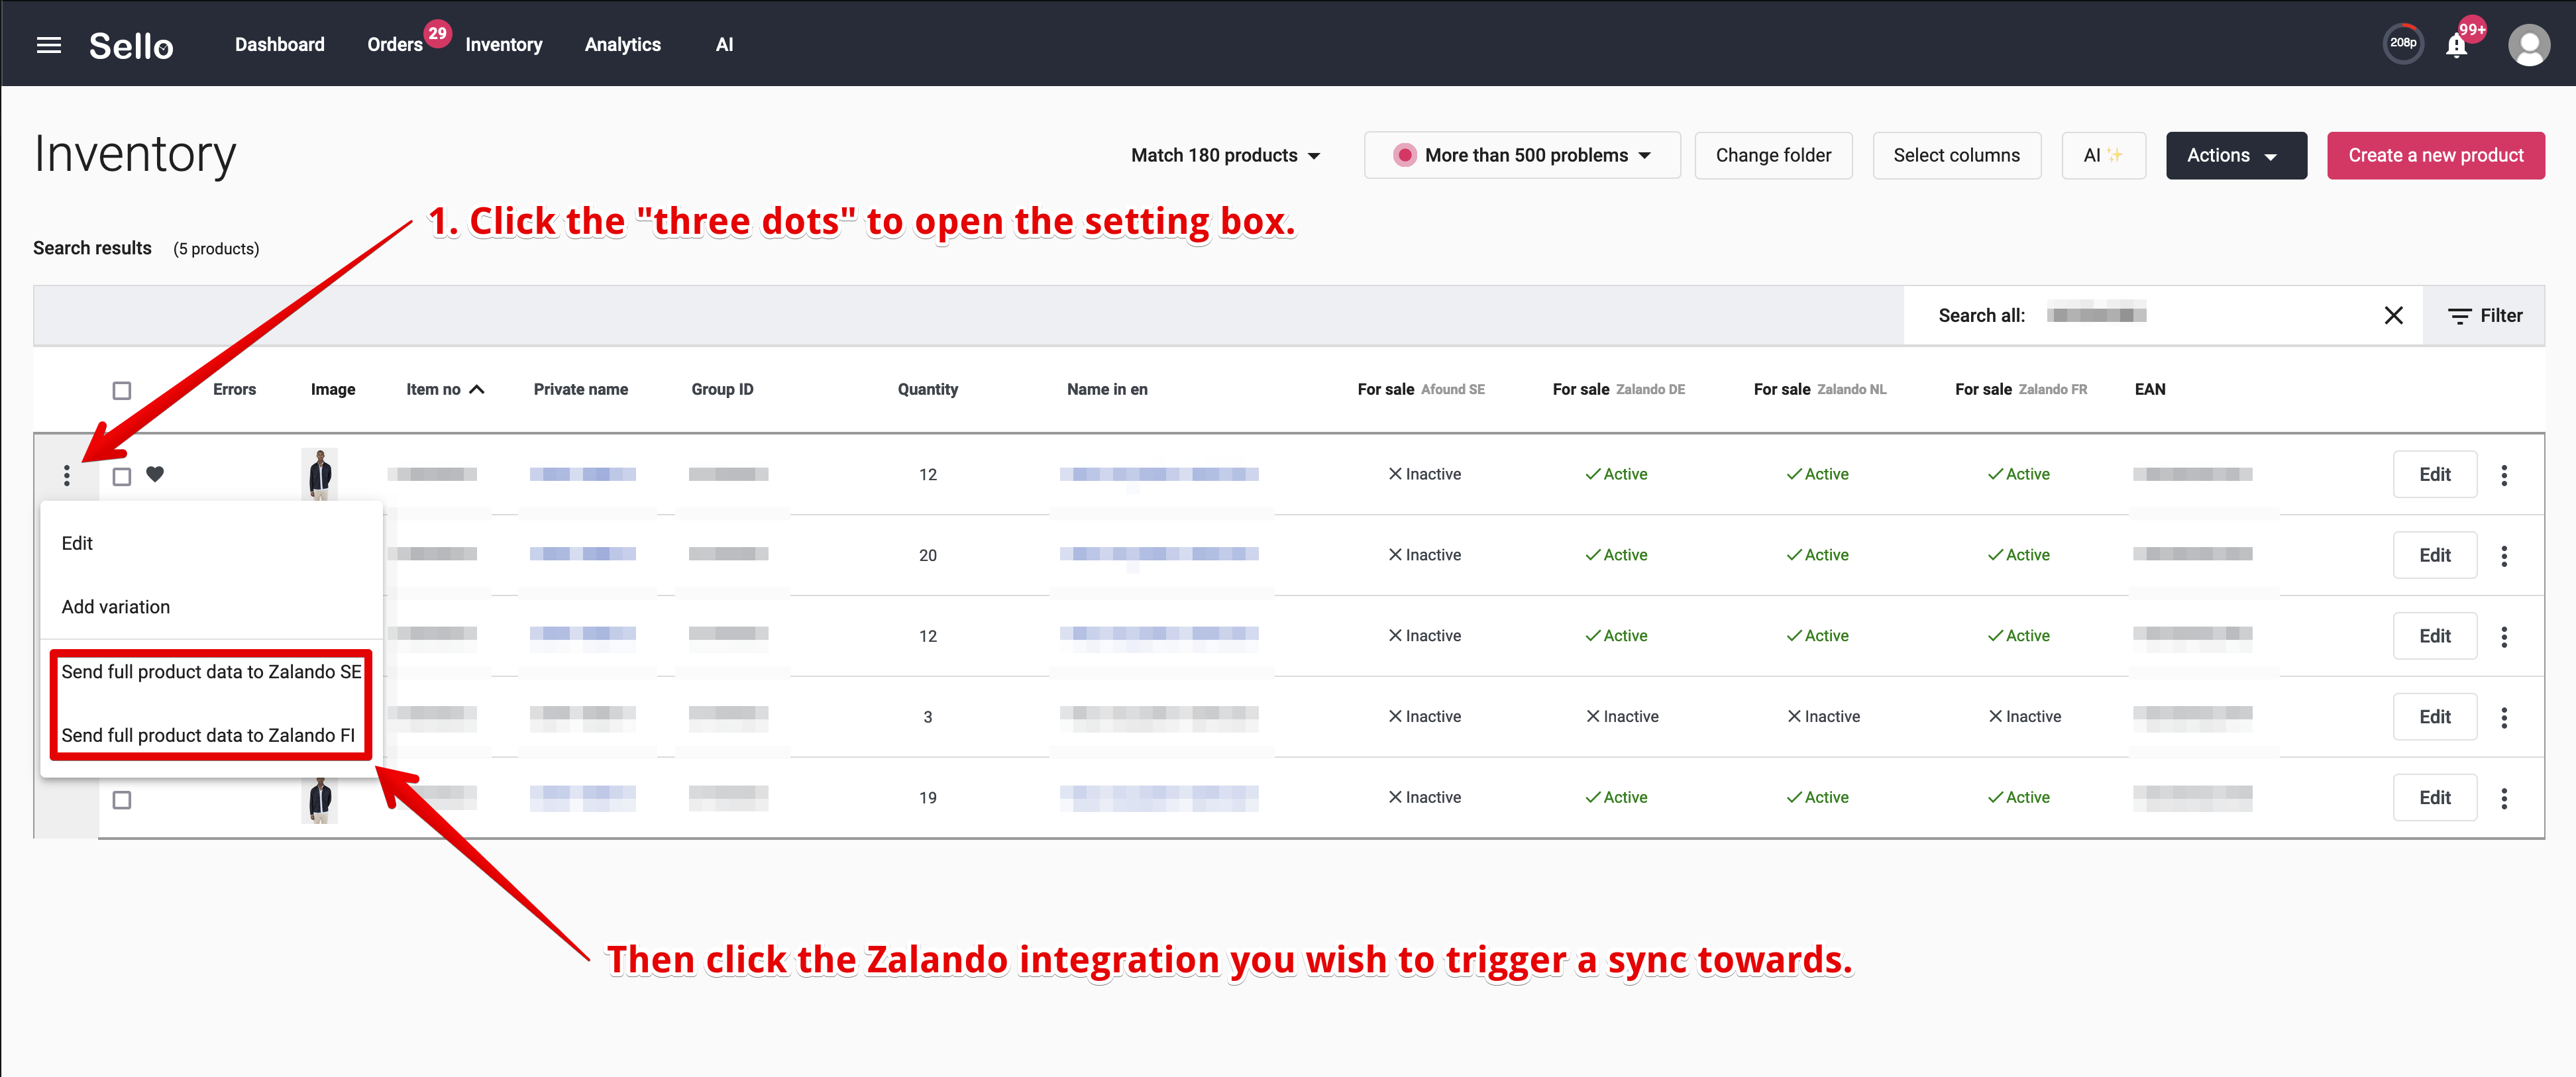Sort by Item no column
This screenshot has height=1077, width=2576.
point(445,390)
